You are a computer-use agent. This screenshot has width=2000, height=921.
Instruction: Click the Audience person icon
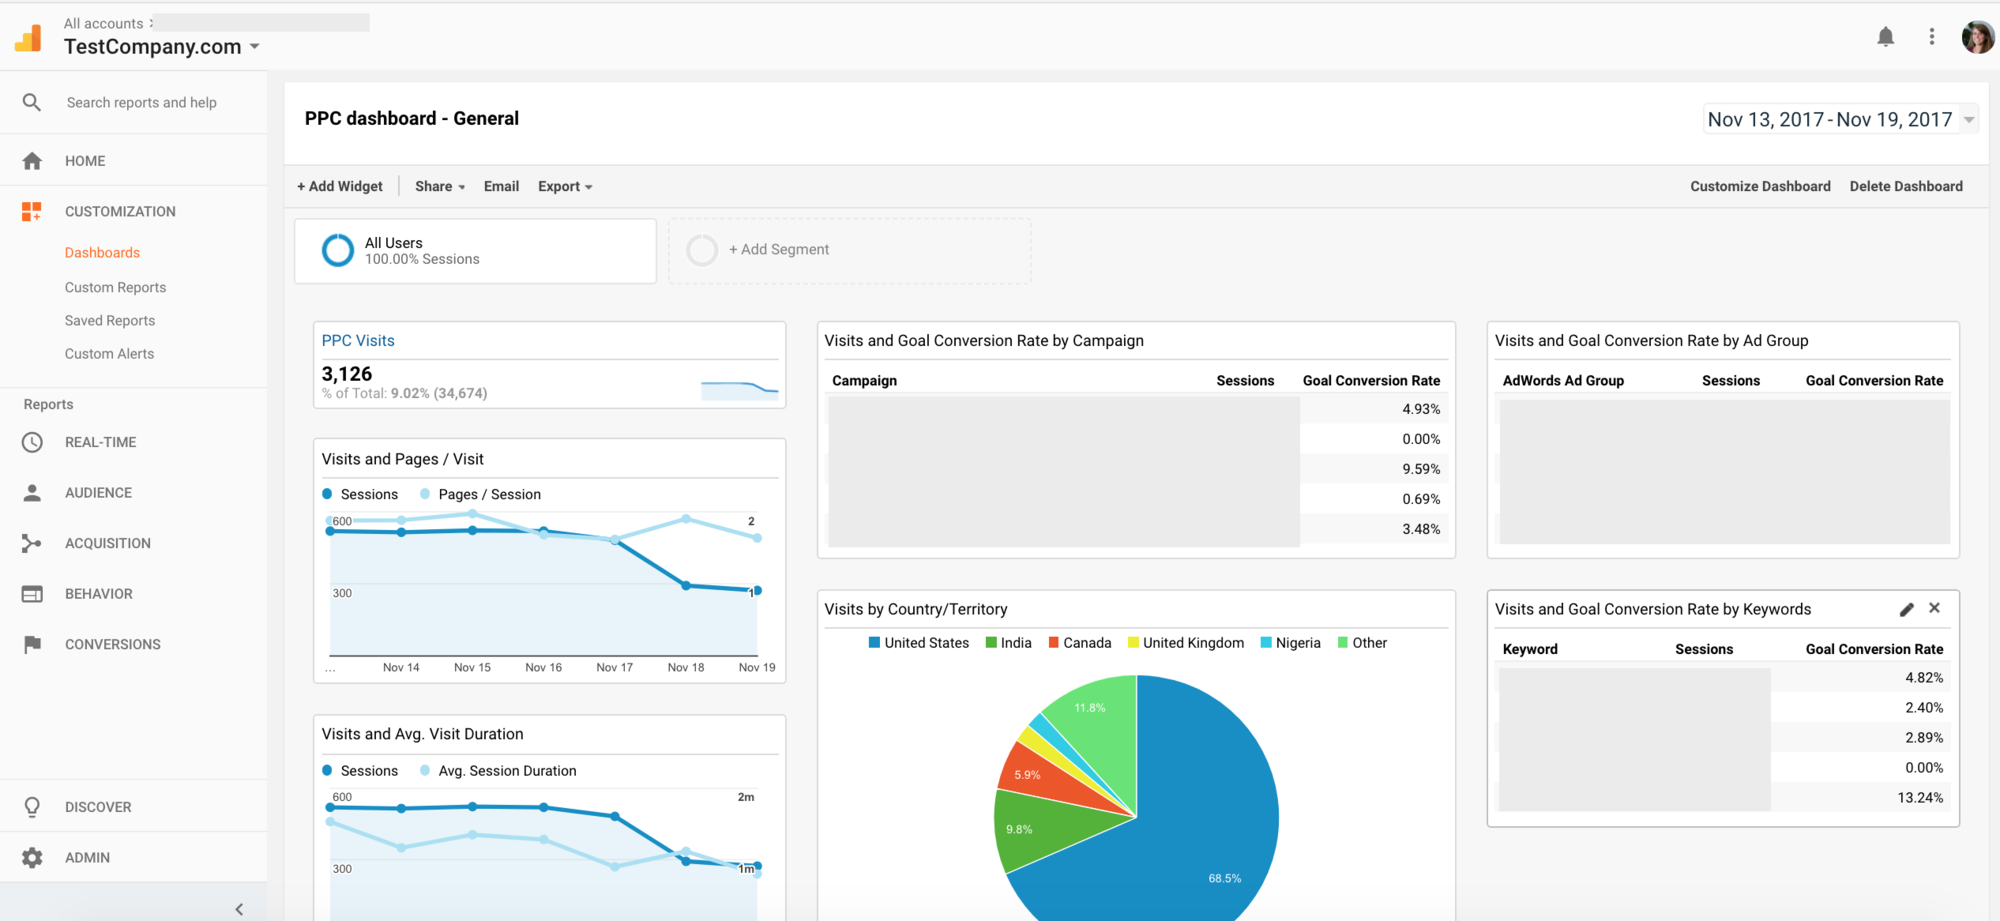31,492
